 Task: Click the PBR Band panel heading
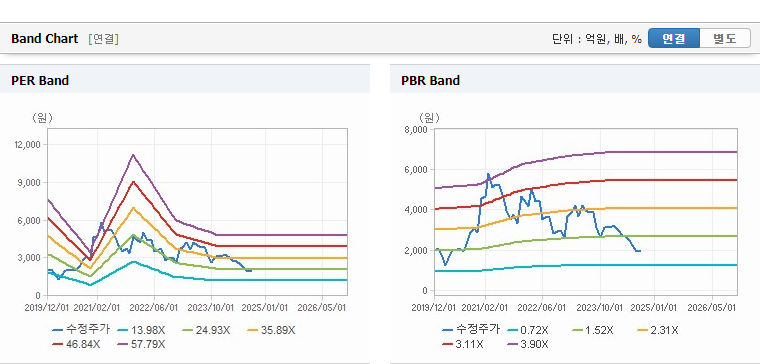[430, 80]
